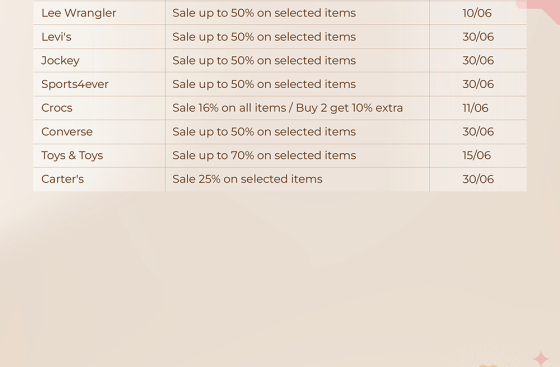Select the Carter's brand name

tap(62, 179)
